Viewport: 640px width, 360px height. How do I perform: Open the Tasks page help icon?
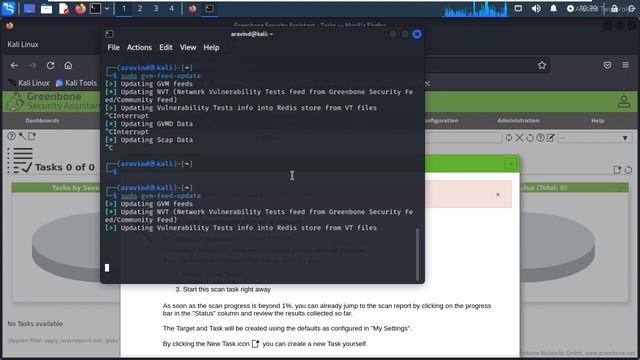click(x=11, y=136)
